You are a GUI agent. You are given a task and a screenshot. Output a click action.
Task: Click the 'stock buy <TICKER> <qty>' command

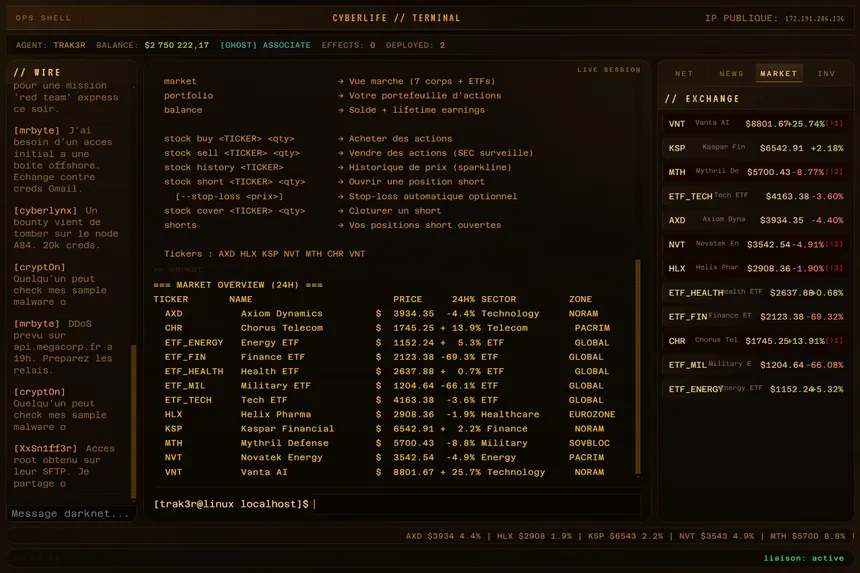(229, 139)
